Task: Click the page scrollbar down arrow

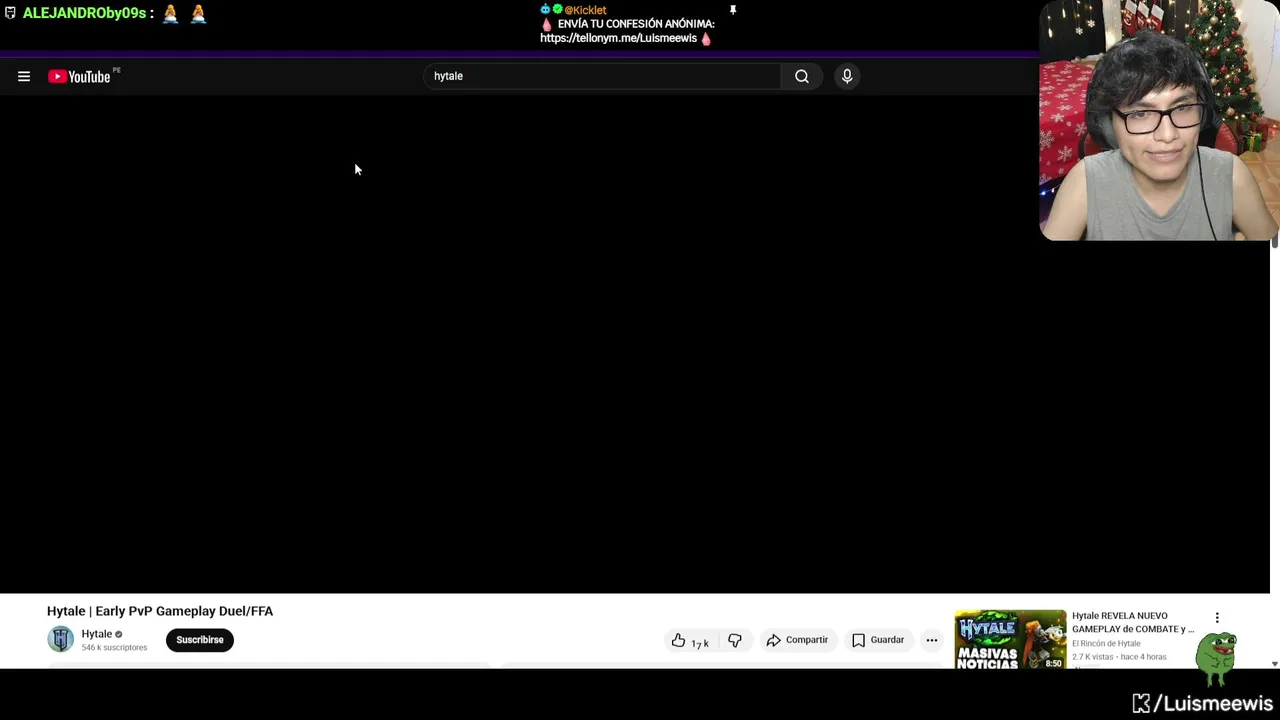Action: [x=1274, y=664]
